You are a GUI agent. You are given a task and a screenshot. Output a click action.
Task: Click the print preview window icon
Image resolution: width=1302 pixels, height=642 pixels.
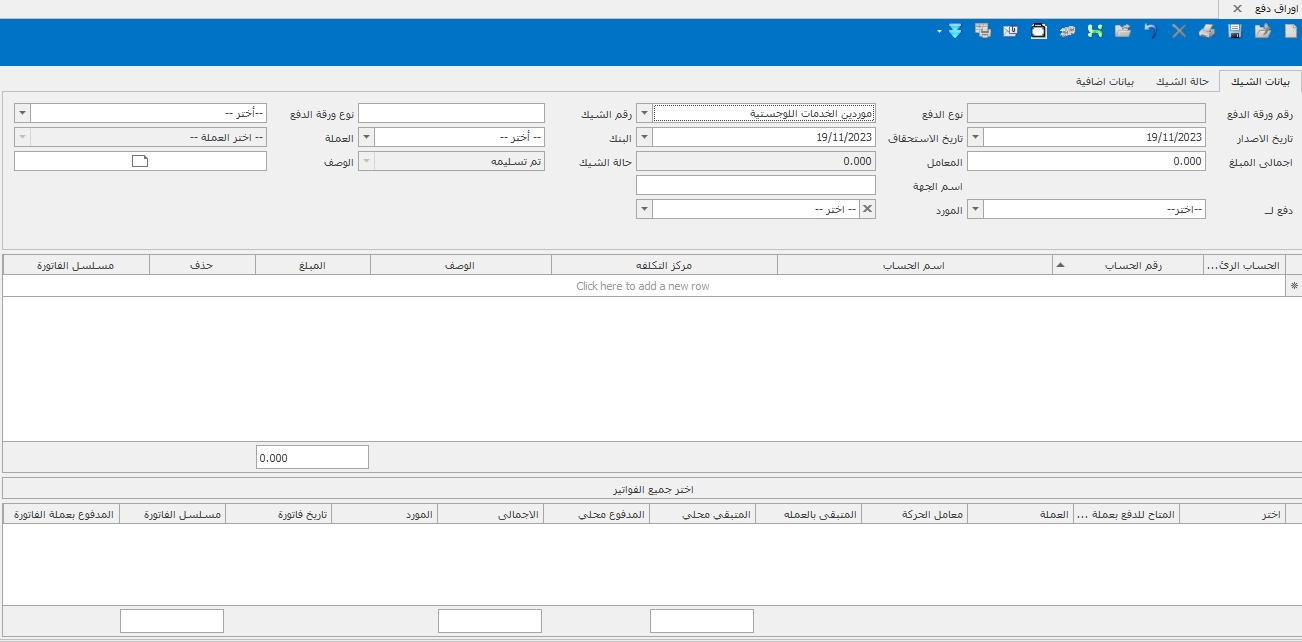click(x=983, y=31)
